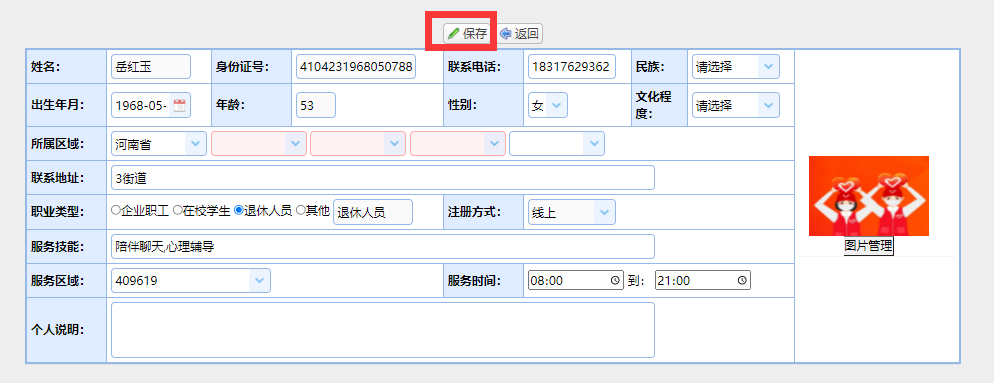Screen dimensions: 994x383
Task: Select the 企业职工 radio button
Action: 115,210
